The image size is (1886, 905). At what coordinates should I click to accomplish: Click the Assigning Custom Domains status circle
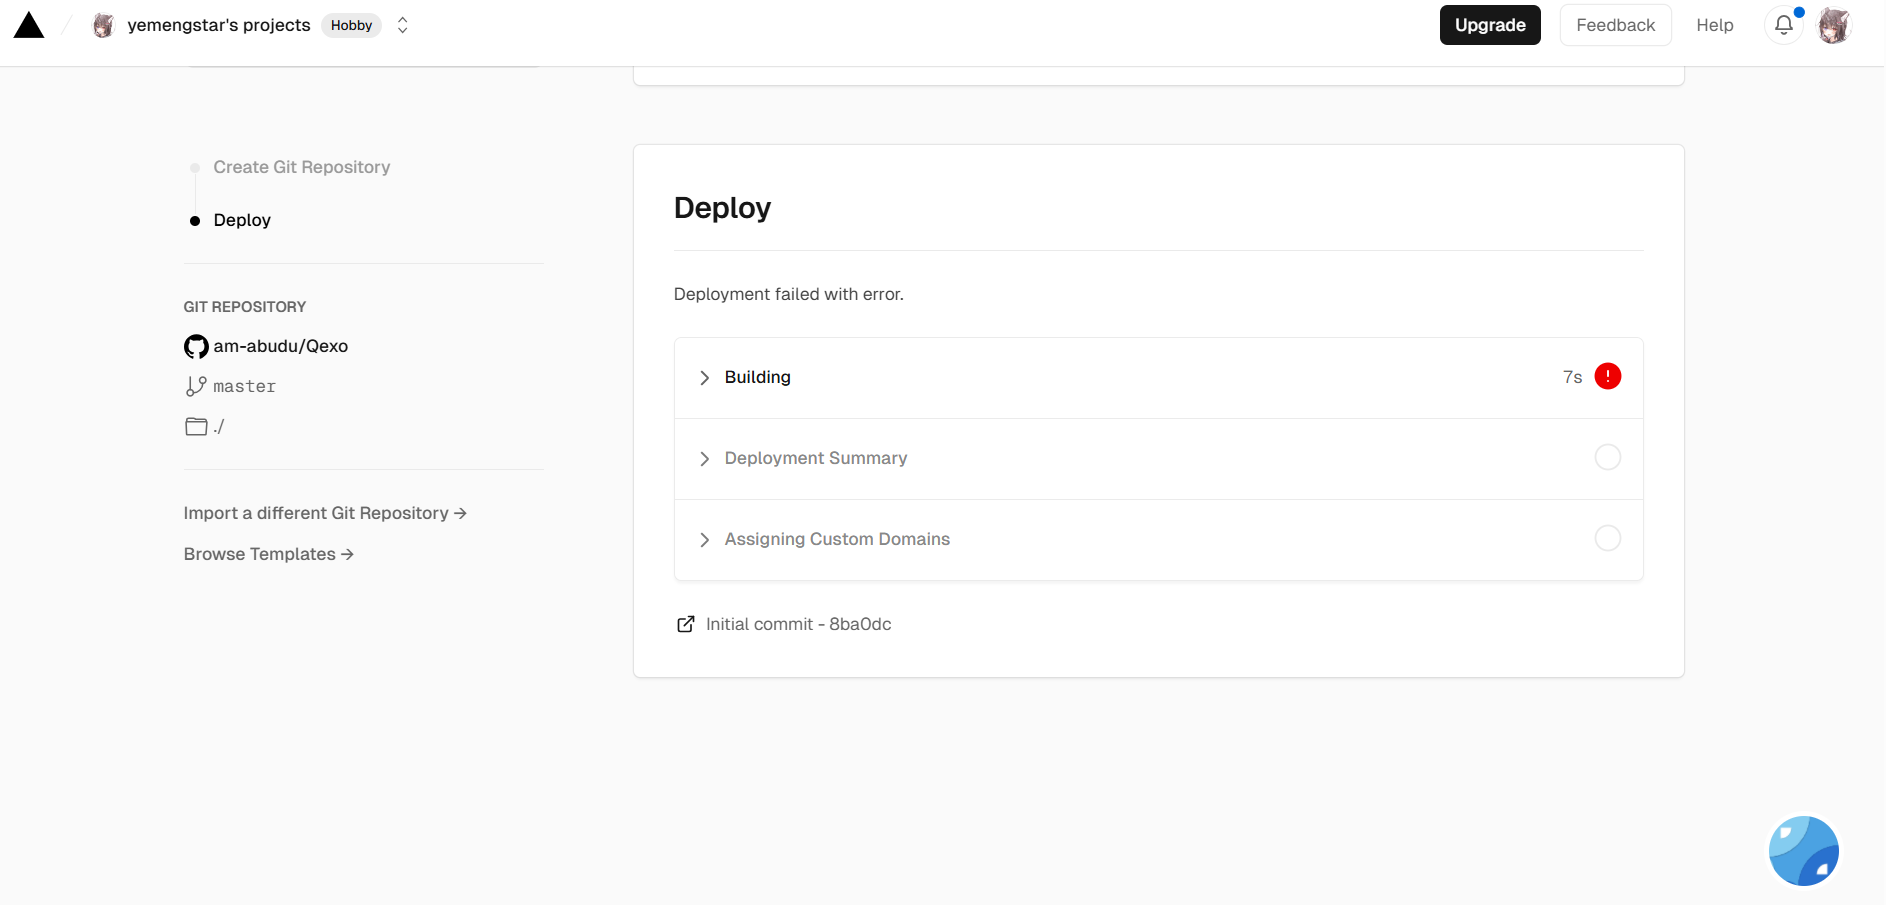[1607, 538]
